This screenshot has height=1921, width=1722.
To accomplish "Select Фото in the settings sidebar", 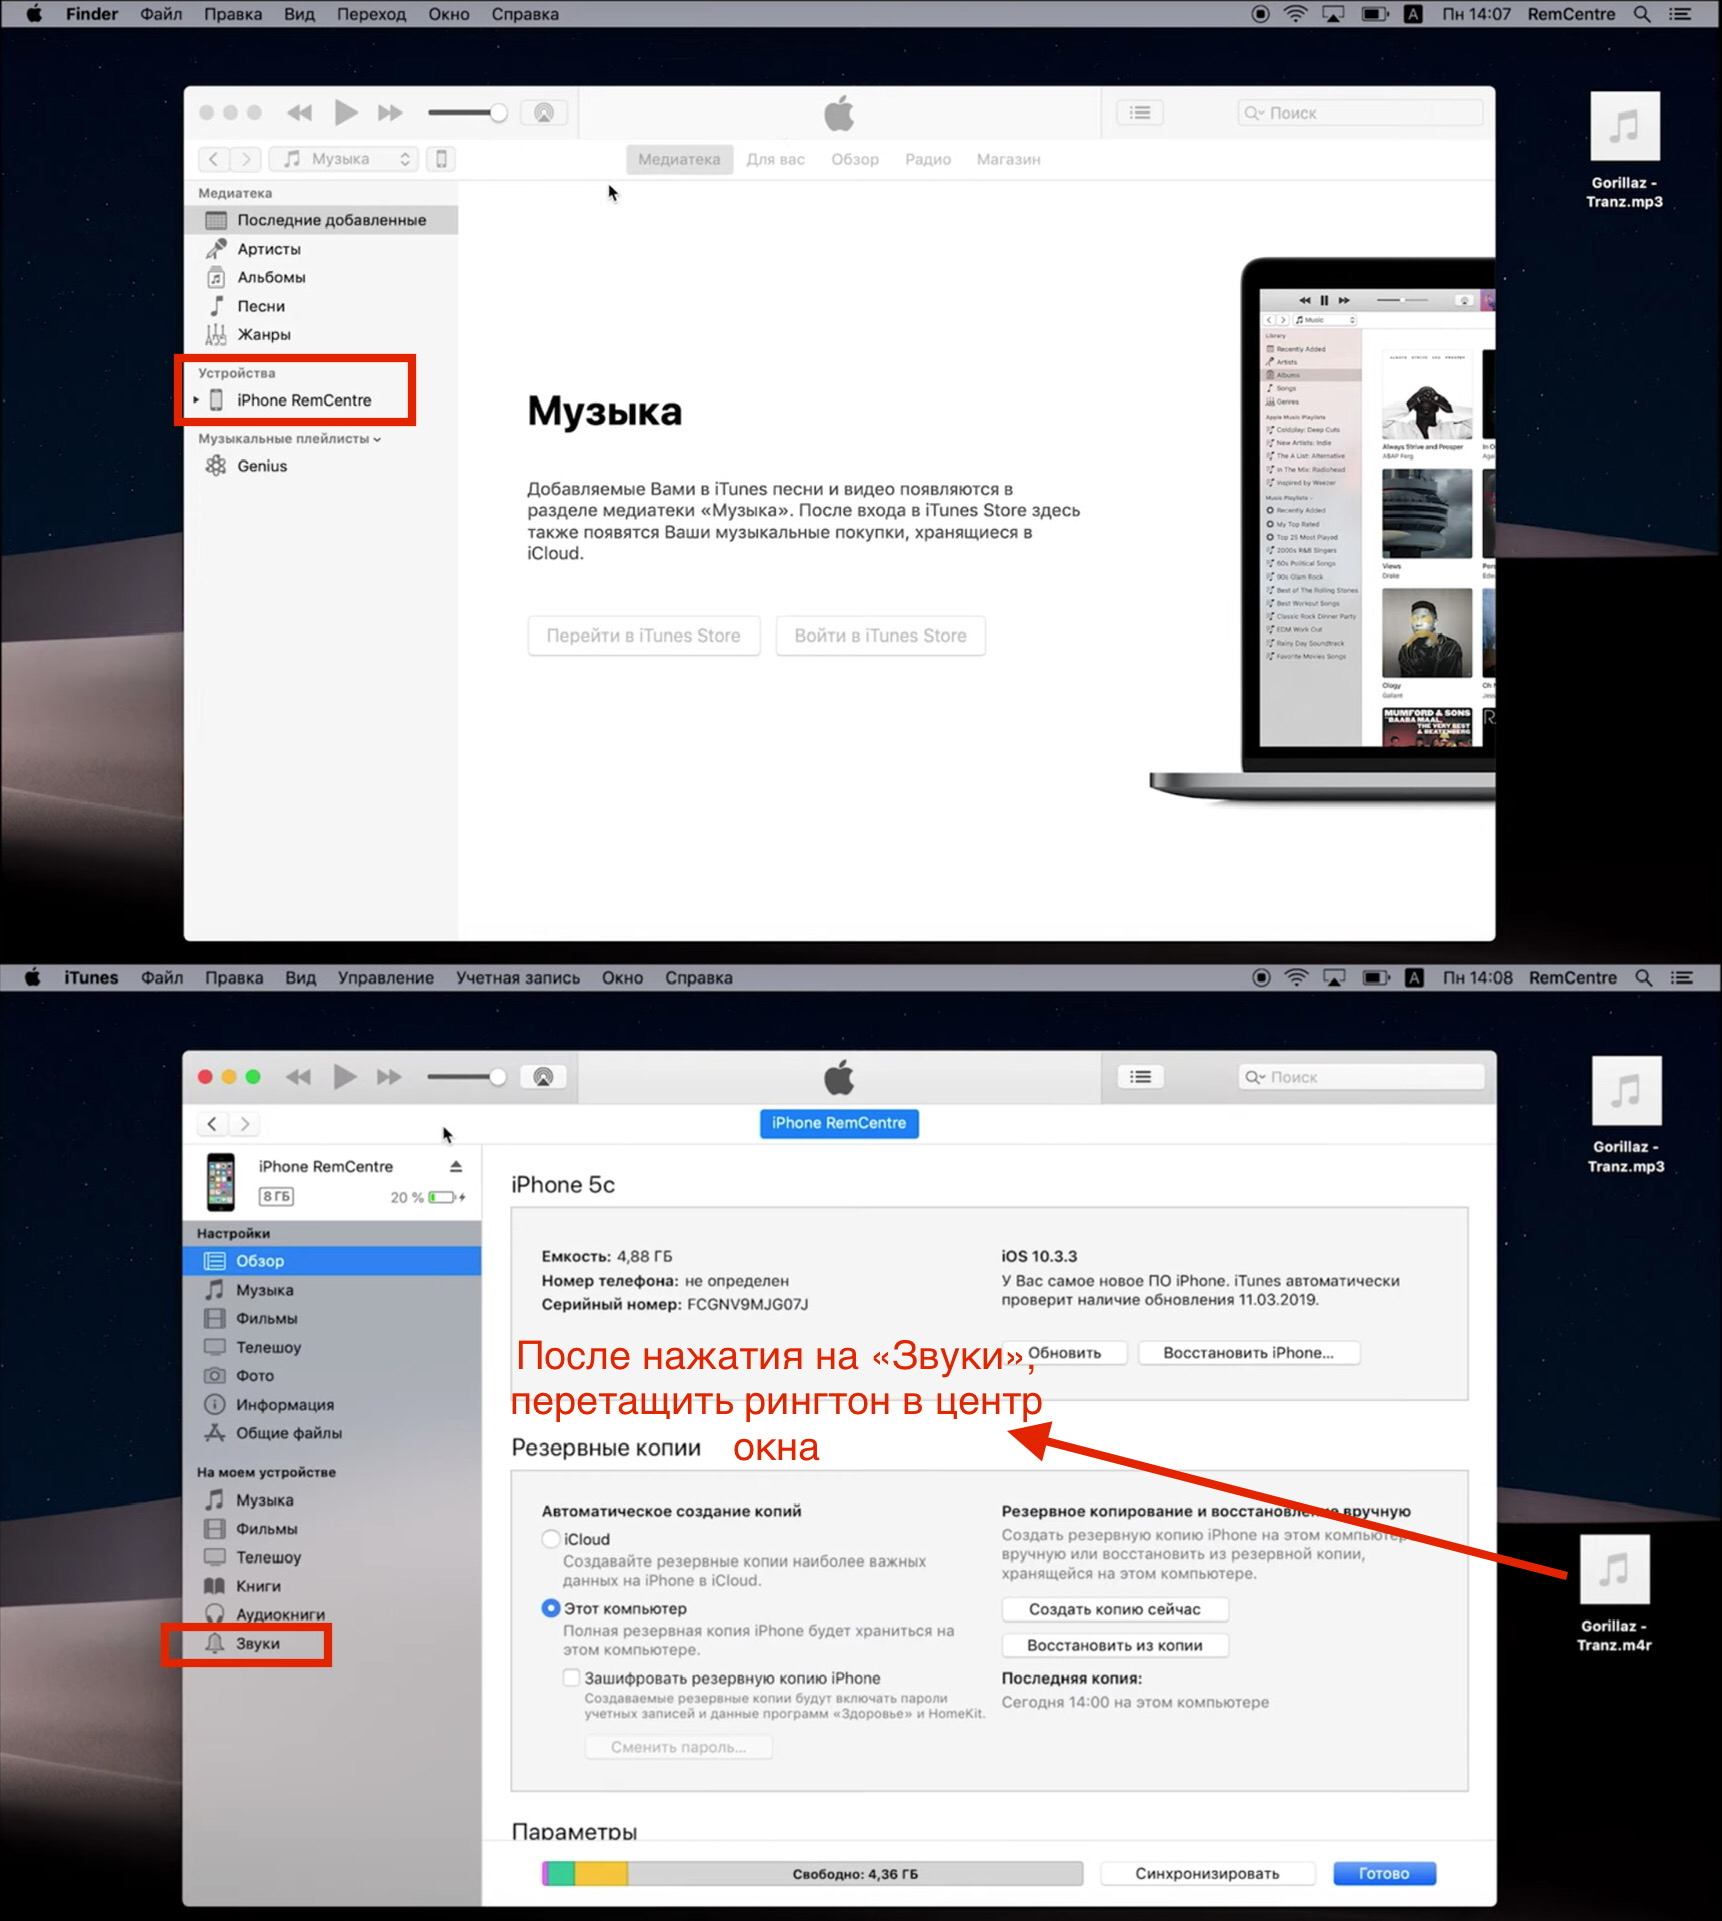I will 332,1376.
